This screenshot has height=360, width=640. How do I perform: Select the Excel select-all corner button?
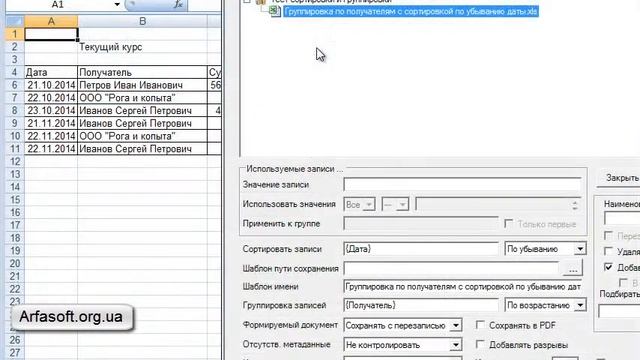(14, 21)
